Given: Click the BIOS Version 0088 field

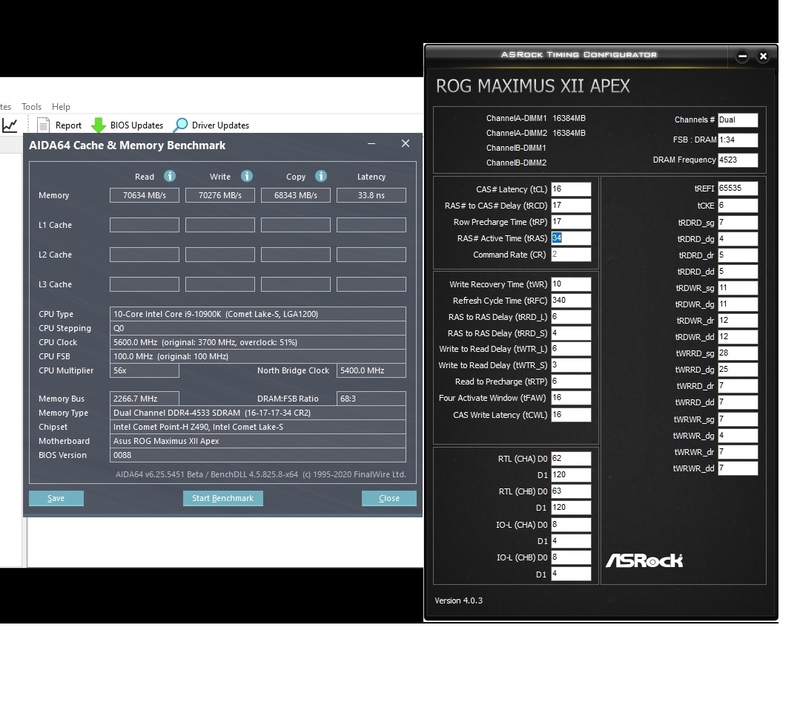Looking at the screenshot, I should pos(258,455).
